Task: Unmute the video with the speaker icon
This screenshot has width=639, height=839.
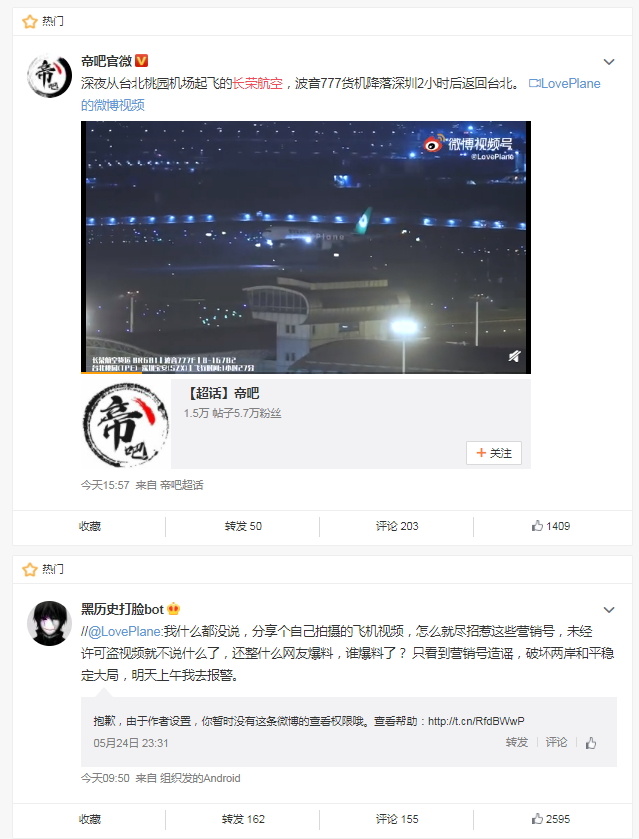Action: click(514, 356)
